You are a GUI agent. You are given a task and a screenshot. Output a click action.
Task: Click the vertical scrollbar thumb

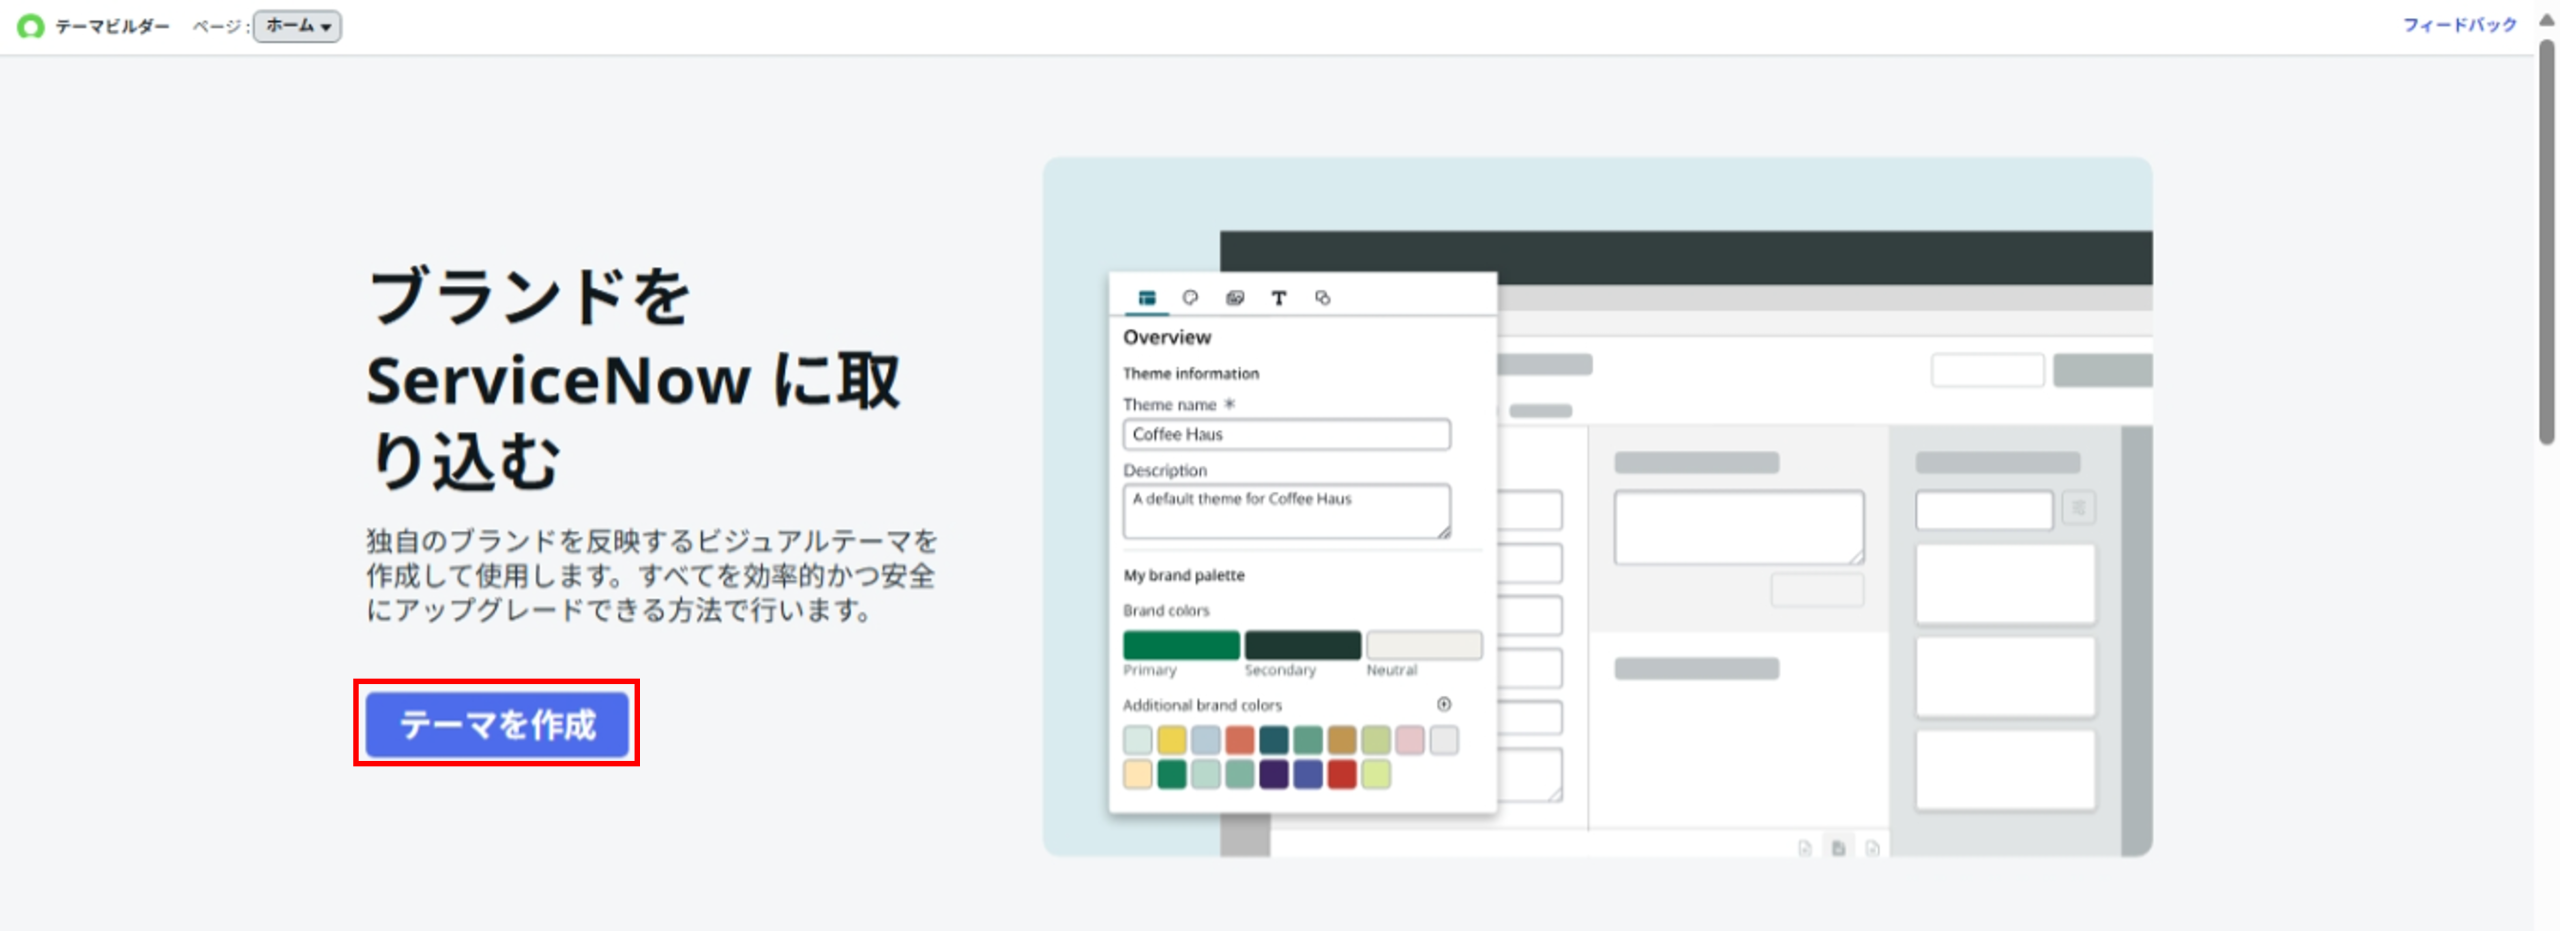[2547, 240]
